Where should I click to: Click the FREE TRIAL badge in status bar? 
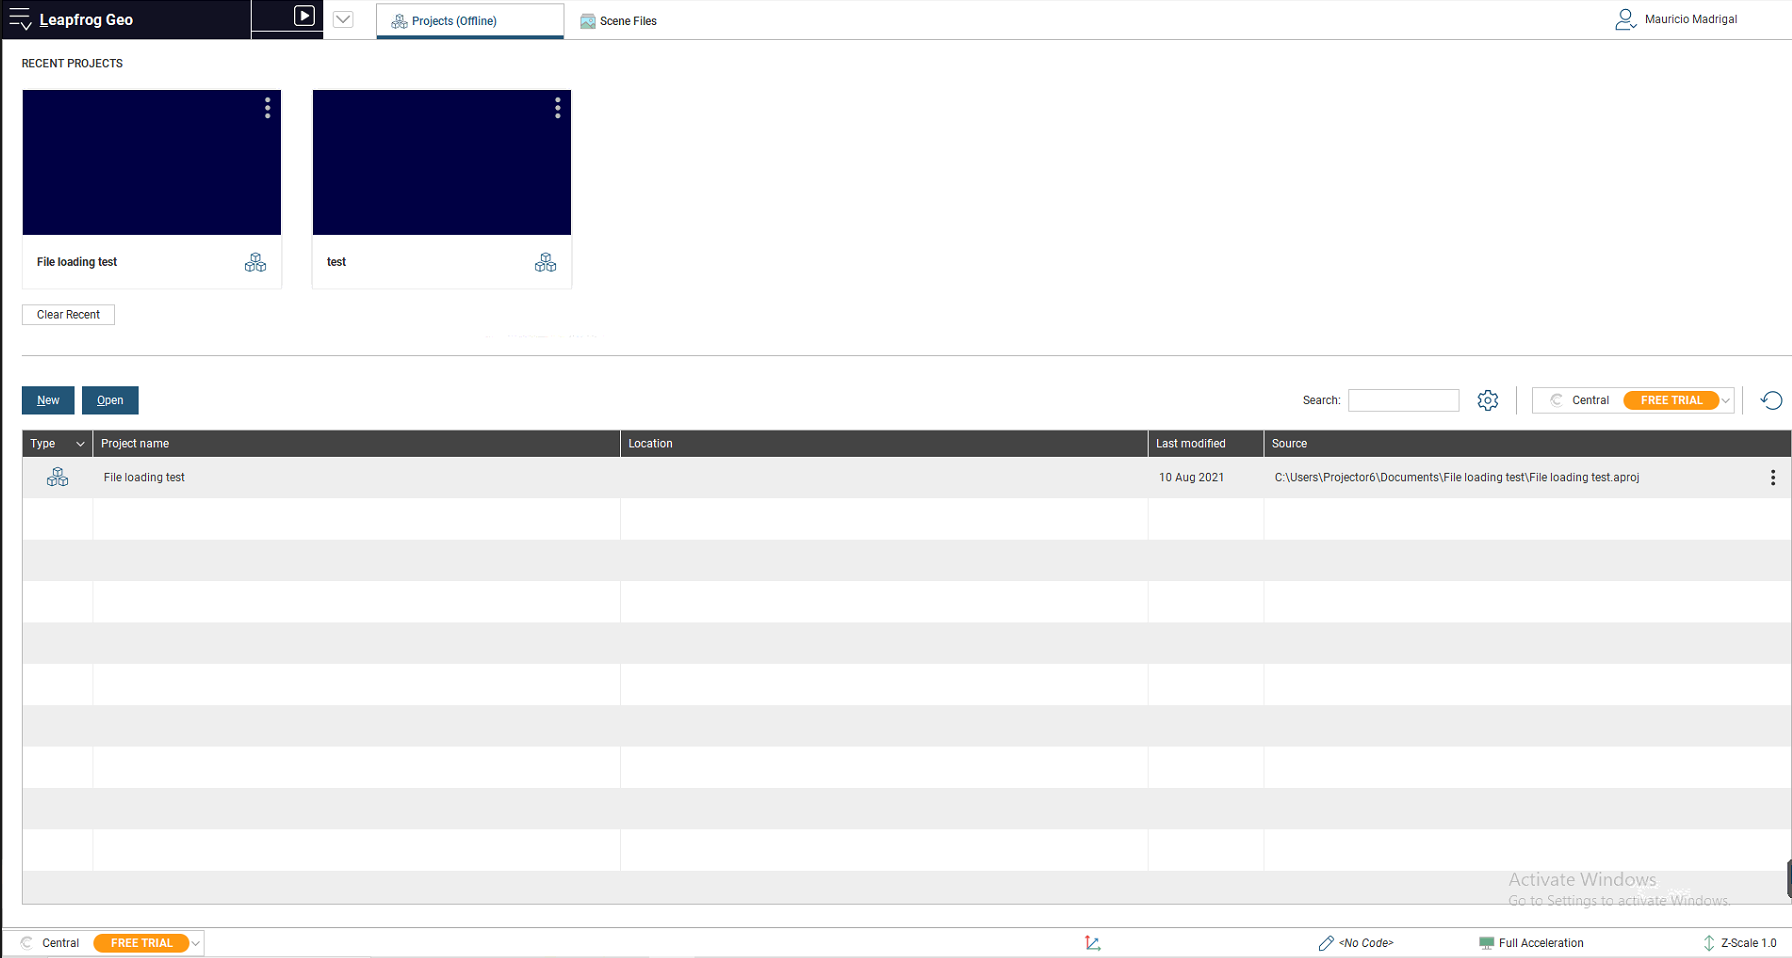click(x=141, y=943)
